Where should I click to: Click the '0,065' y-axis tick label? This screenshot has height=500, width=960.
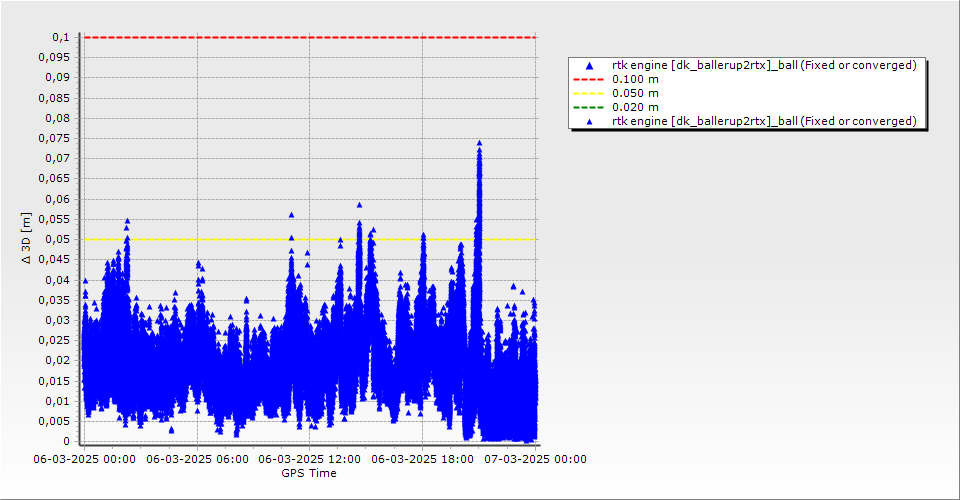(x=54, y=179)
